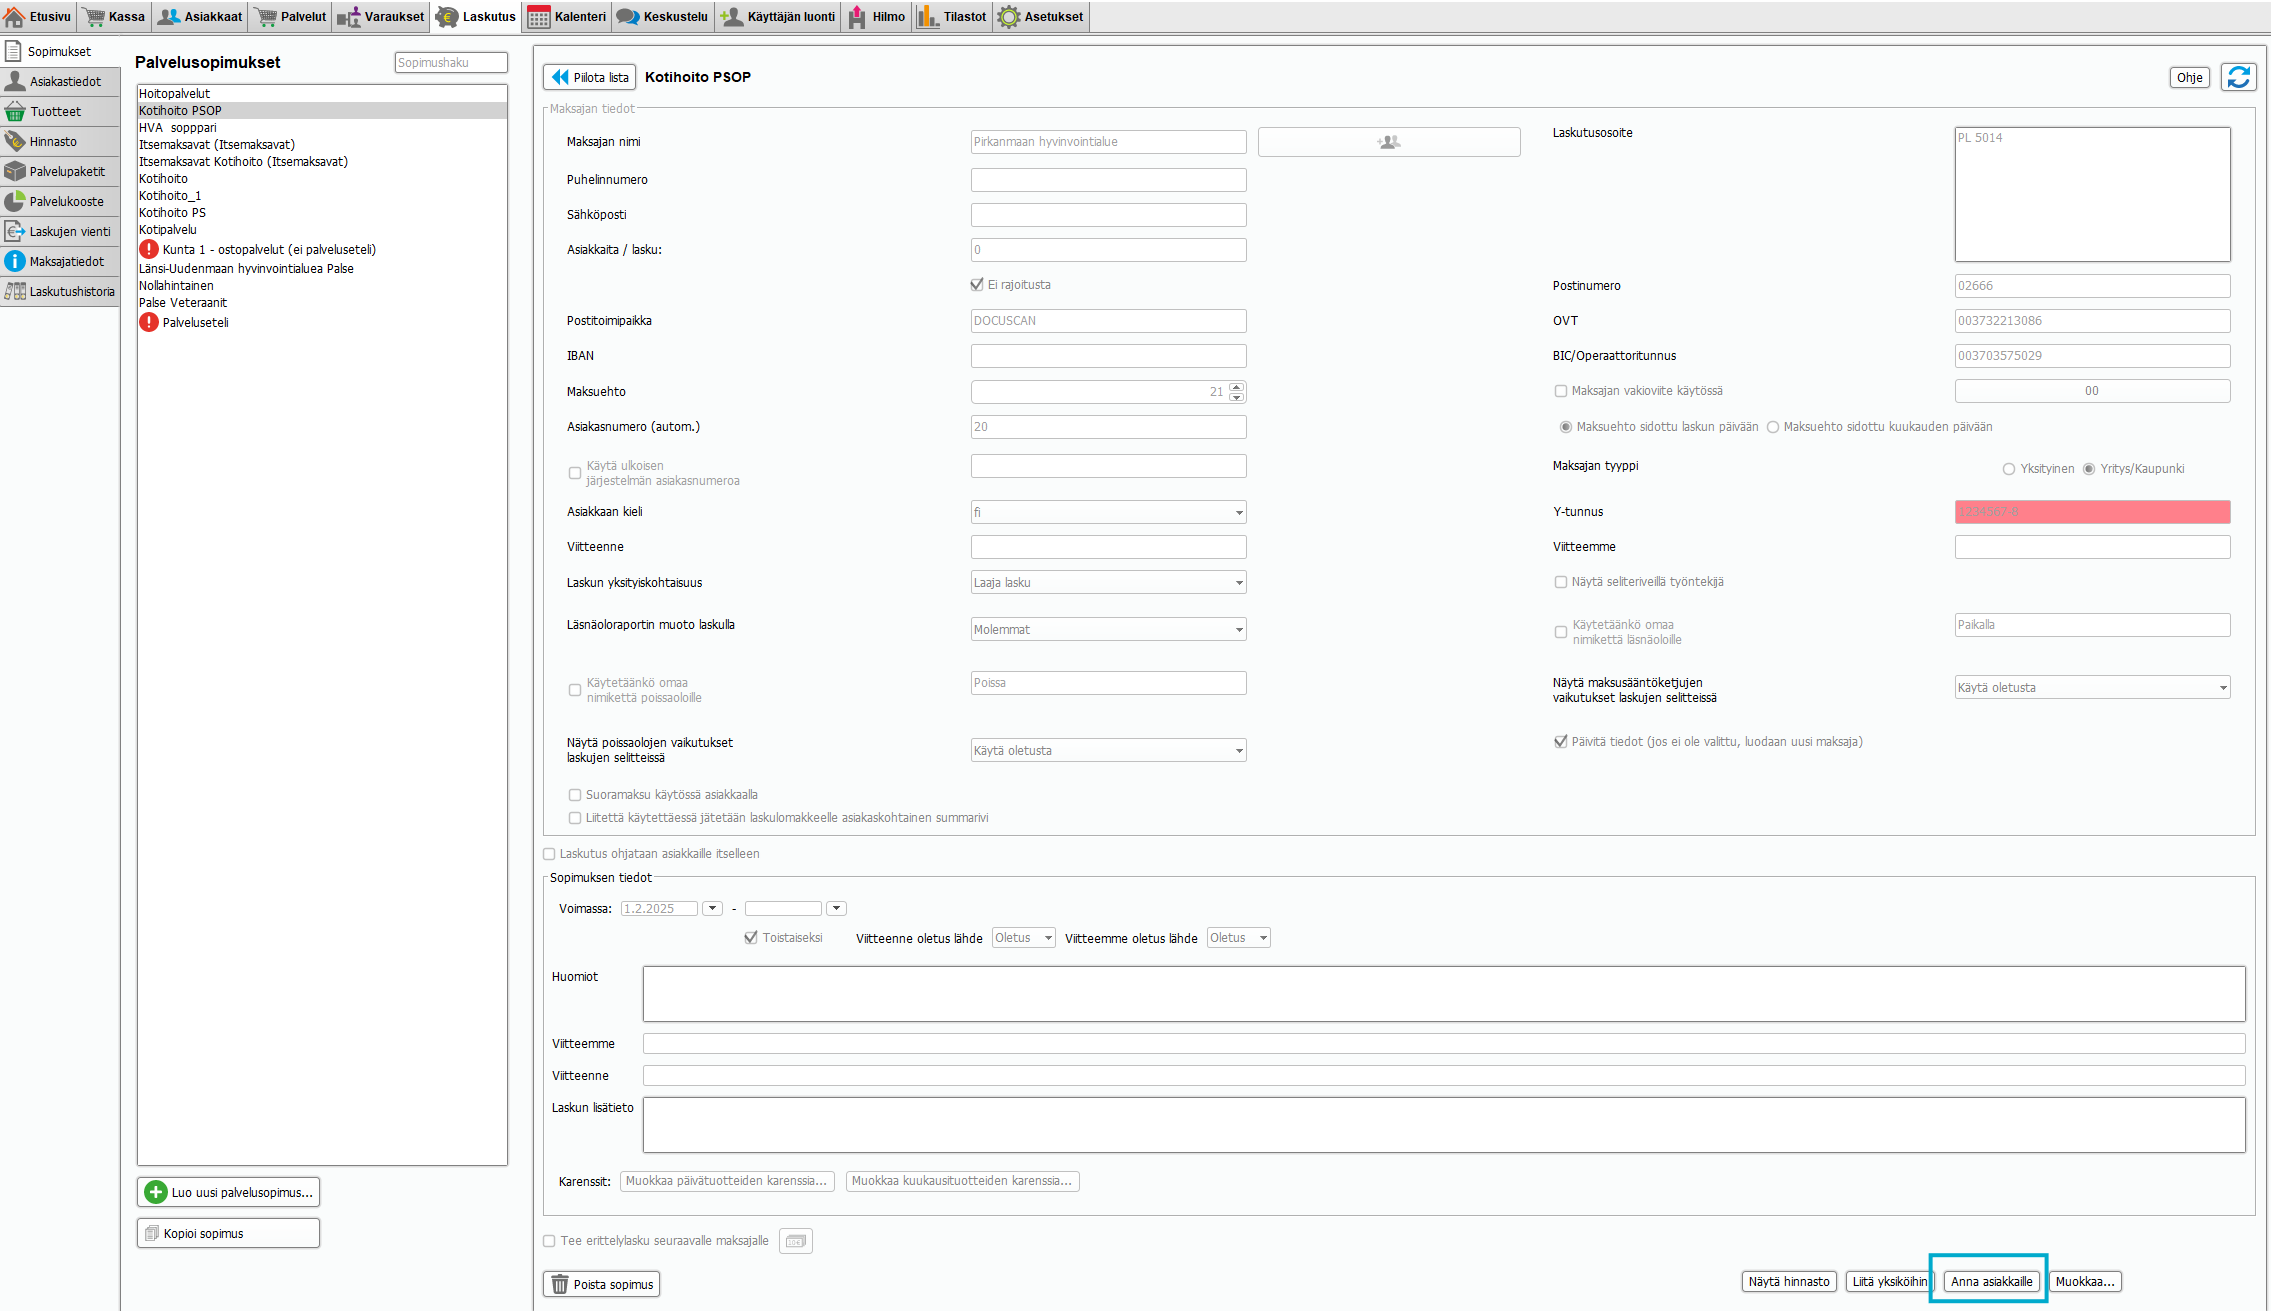Open Viitteemme oletus lähde dropdown
Image resolution: width=2271 pixels, height=1311 pixels.
tap(1238, 938)
